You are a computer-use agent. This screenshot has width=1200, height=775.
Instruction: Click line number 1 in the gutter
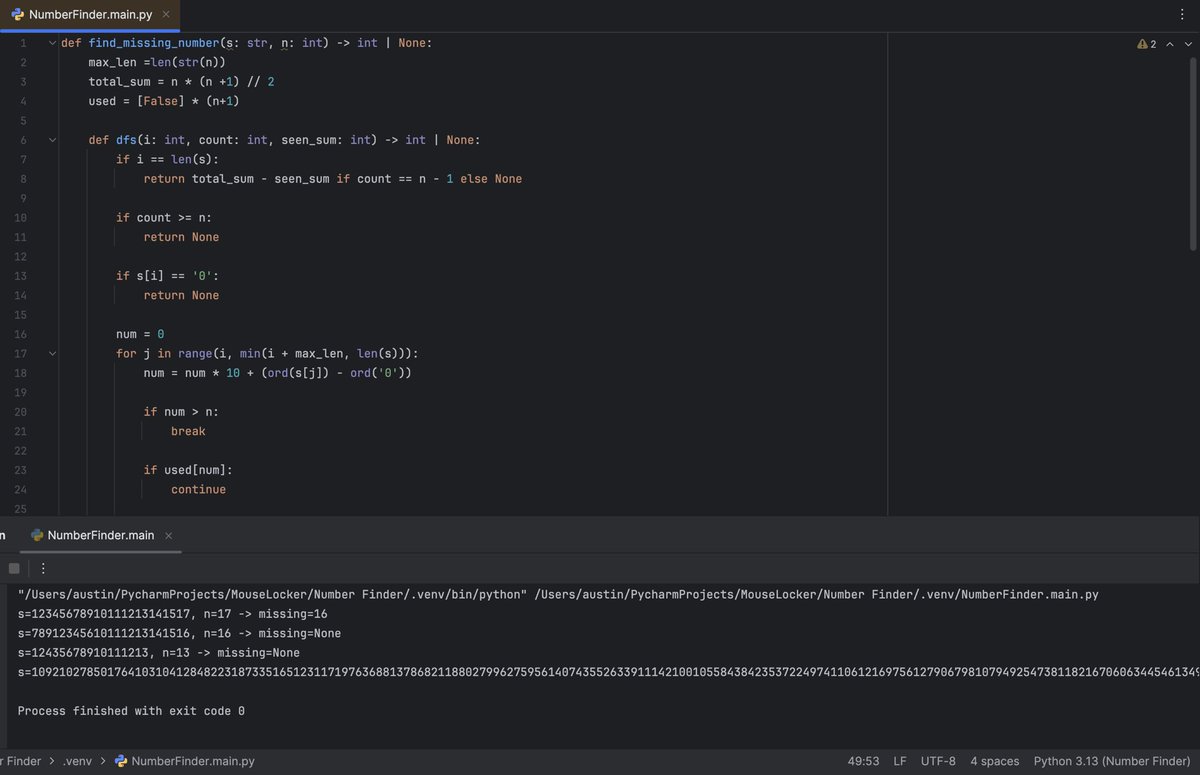[23, 43]
